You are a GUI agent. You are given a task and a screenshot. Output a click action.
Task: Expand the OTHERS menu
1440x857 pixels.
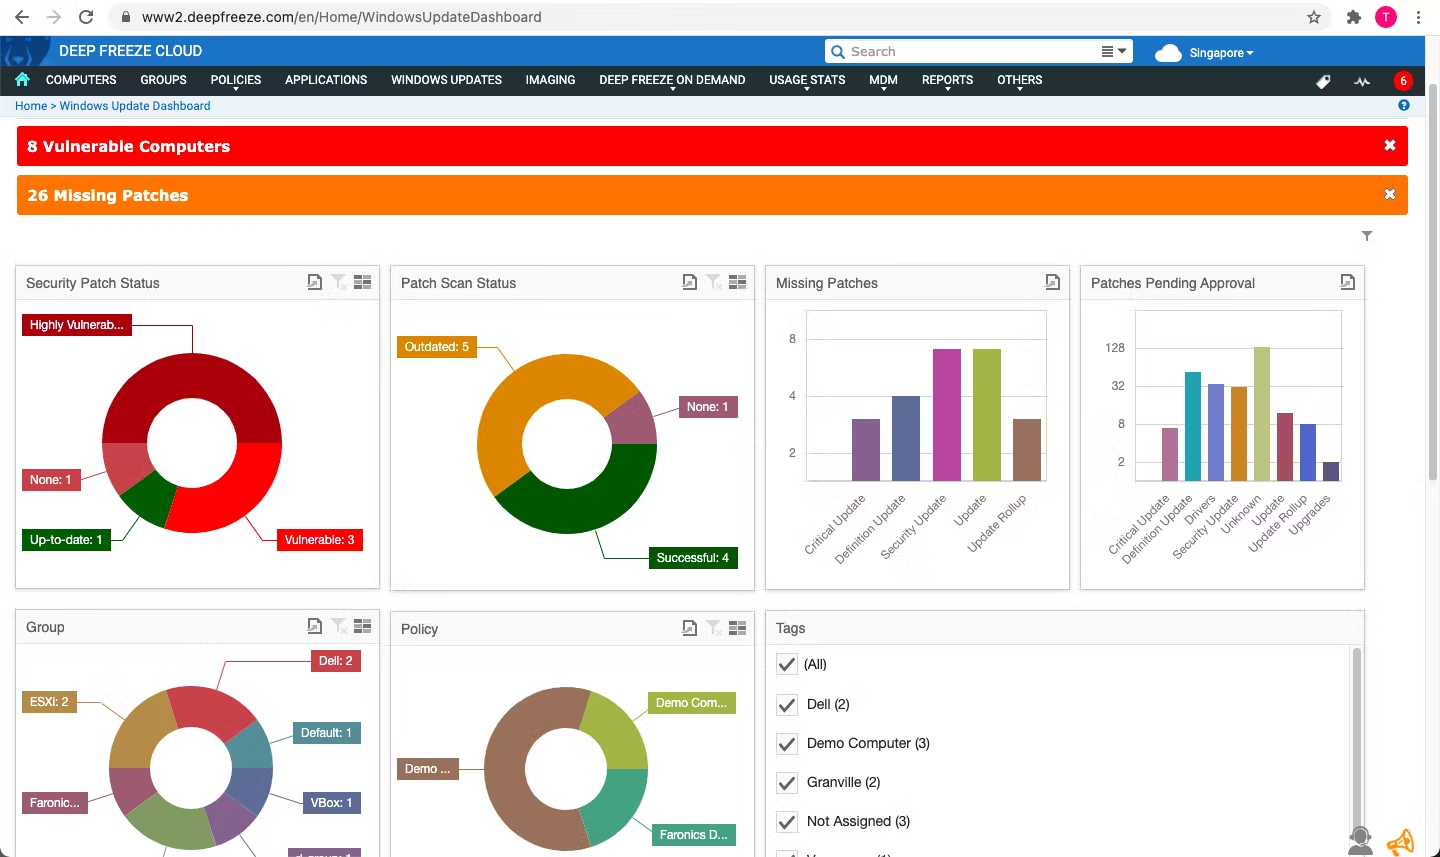pos(1019,80)
